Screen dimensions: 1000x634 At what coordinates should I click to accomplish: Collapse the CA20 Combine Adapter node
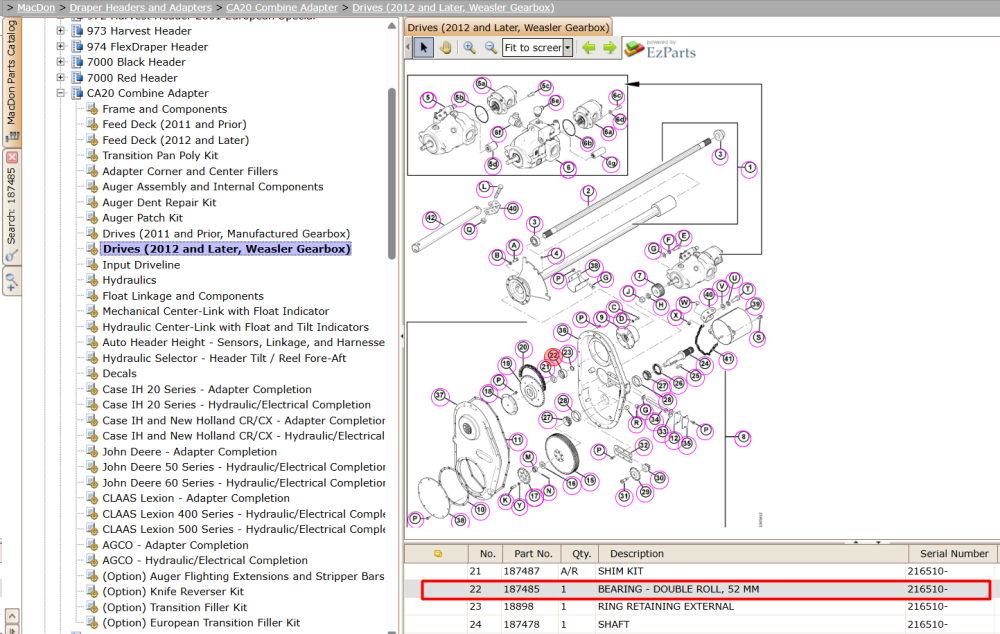[x=61, y=93]
